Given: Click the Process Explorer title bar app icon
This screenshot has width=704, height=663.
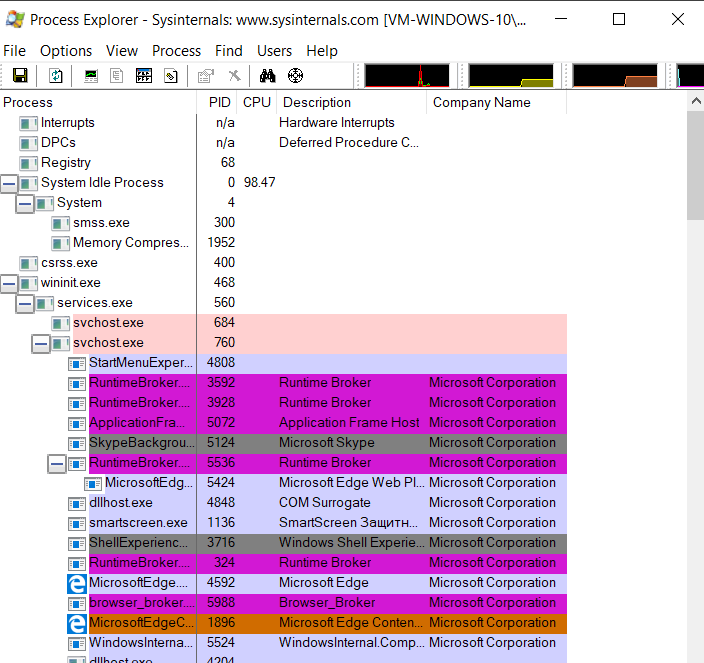Looking at the screenshot, I should click(x=15, y=19).
